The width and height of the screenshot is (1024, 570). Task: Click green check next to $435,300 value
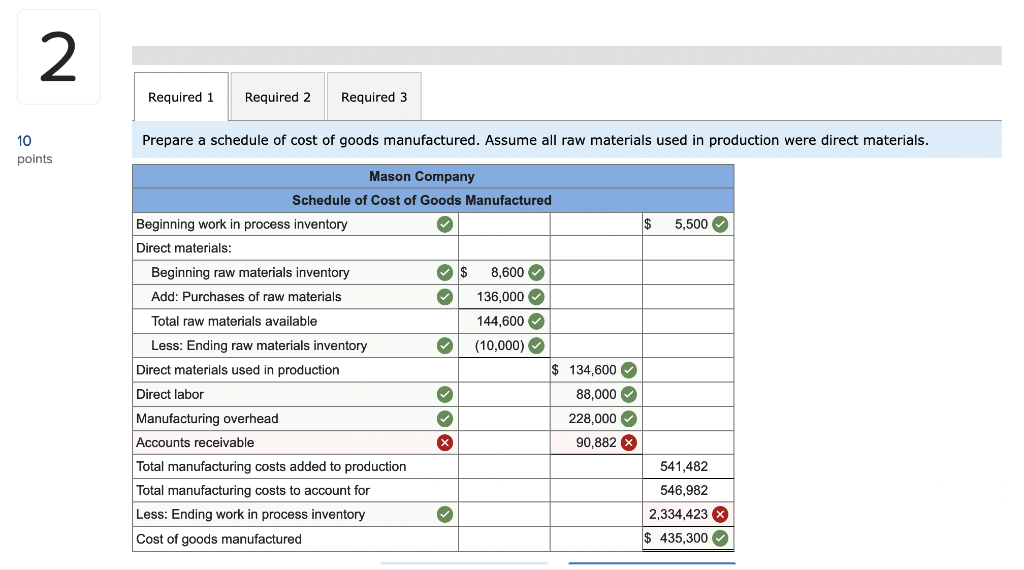pyautogui.click(x=720, y=538)
